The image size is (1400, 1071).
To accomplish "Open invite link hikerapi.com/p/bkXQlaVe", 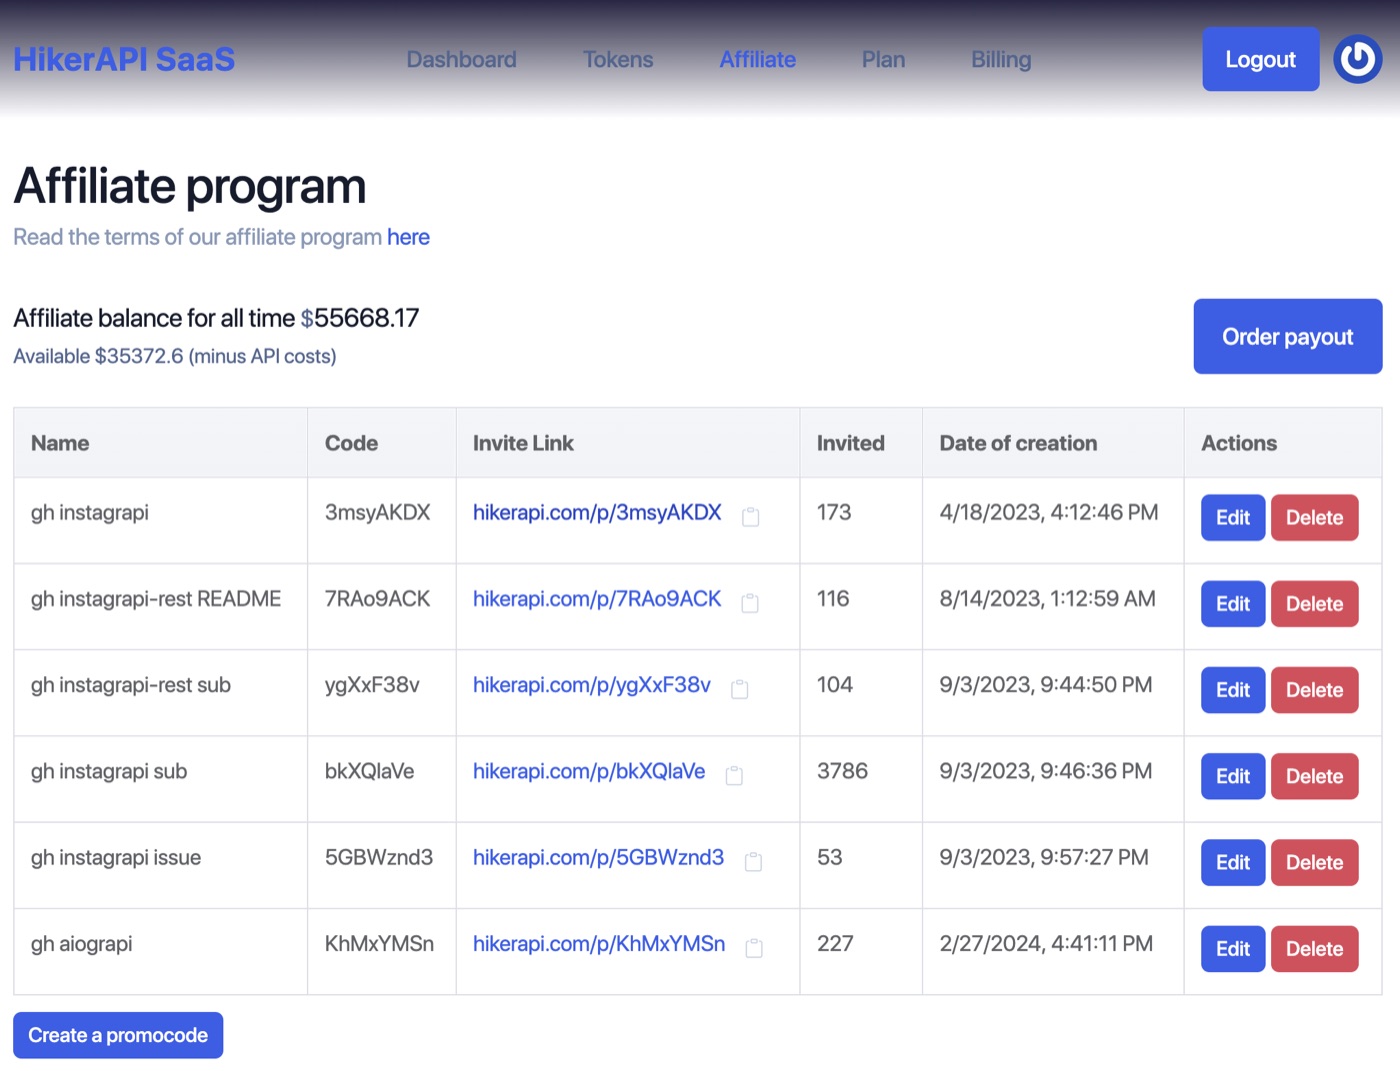I will click(589, 771).
